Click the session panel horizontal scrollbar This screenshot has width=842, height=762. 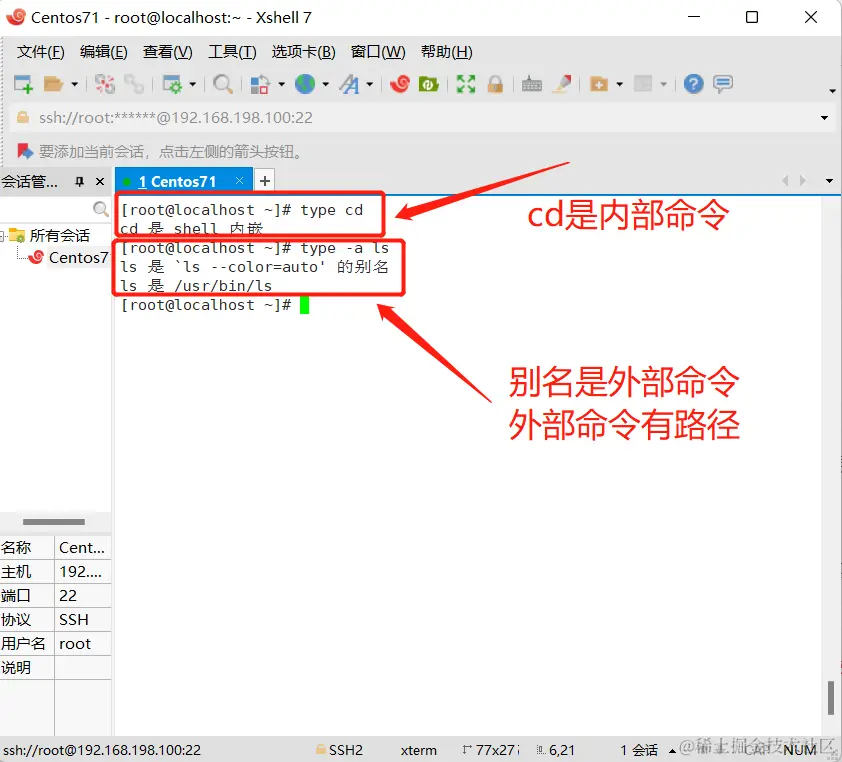point(54,521)
